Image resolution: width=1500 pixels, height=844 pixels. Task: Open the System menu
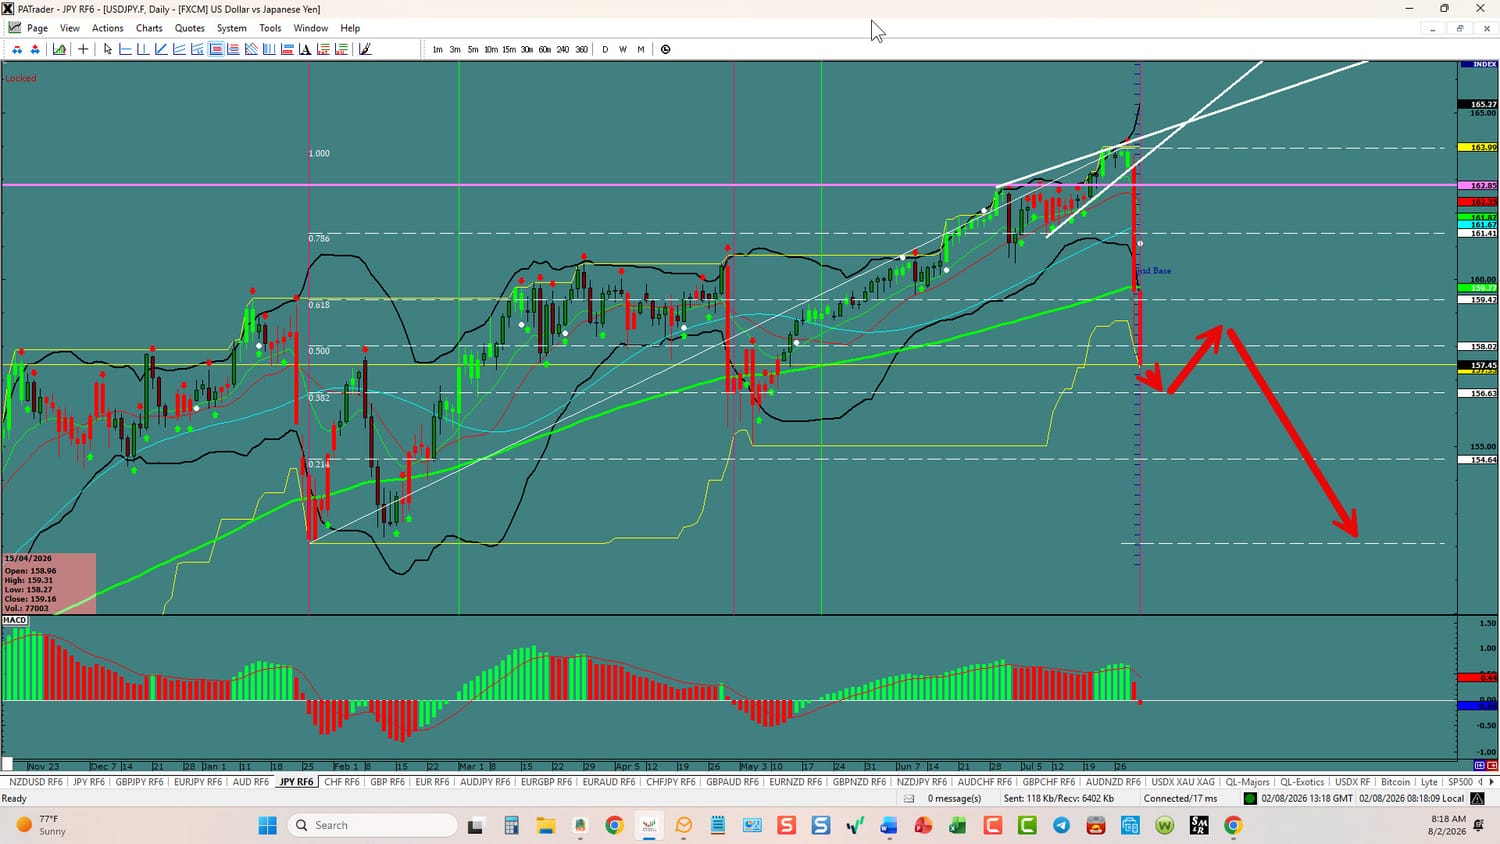click(x=232, y=28)
